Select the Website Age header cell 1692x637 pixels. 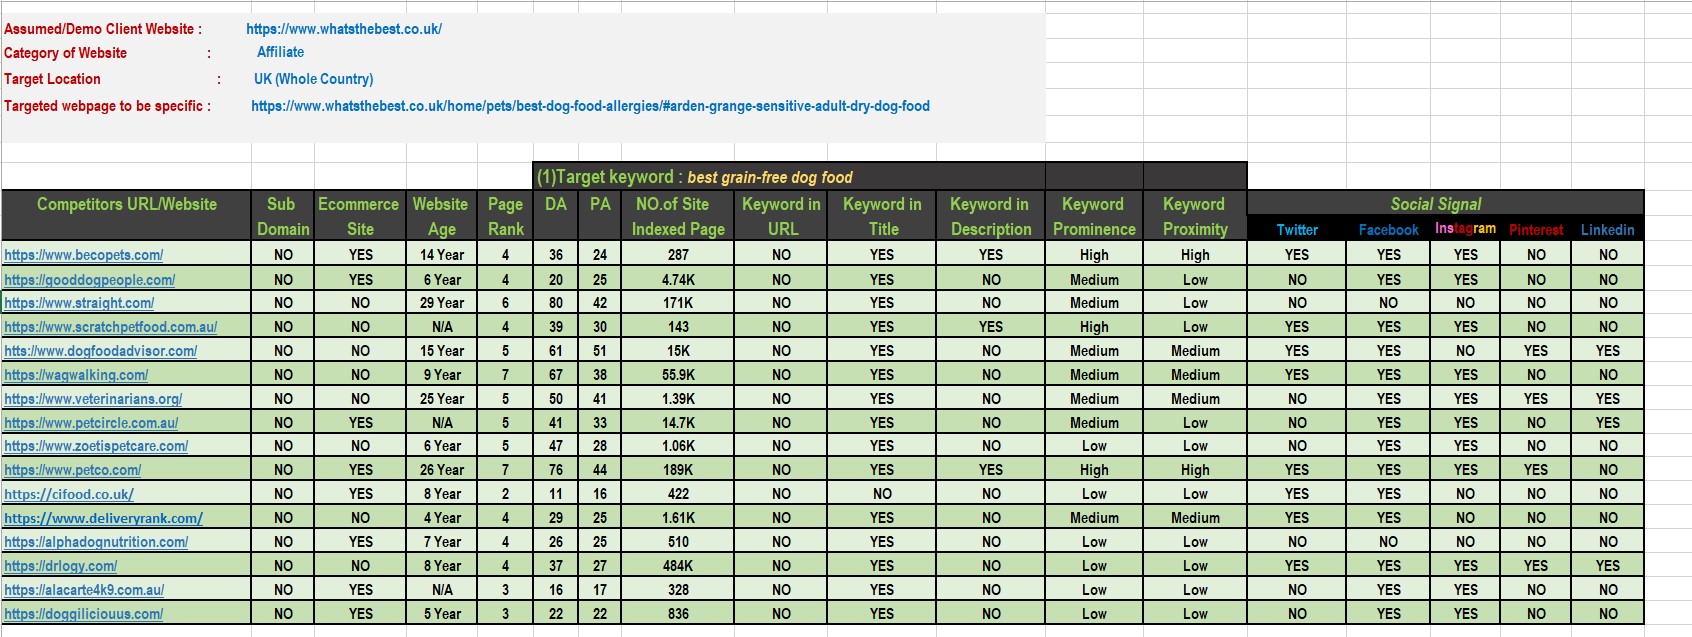[x=441, y=216]
